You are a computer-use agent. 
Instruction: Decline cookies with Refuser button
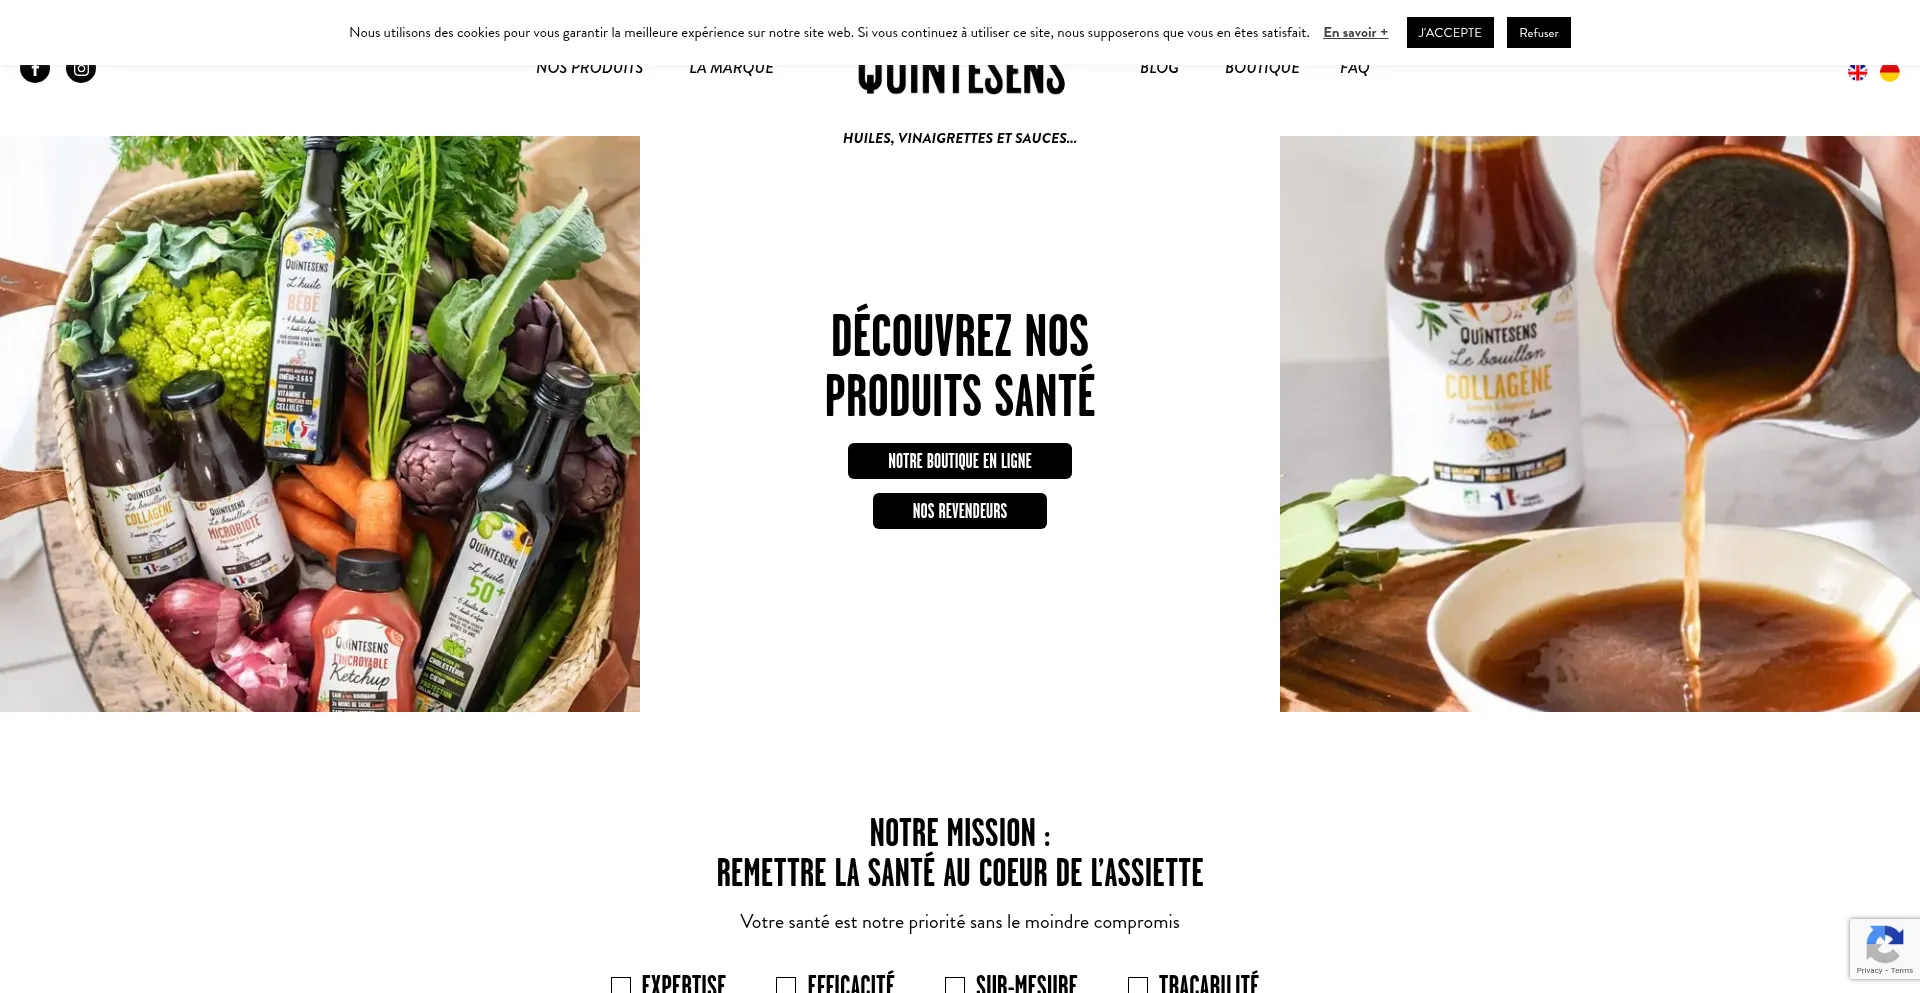(x=1539, y=33)
